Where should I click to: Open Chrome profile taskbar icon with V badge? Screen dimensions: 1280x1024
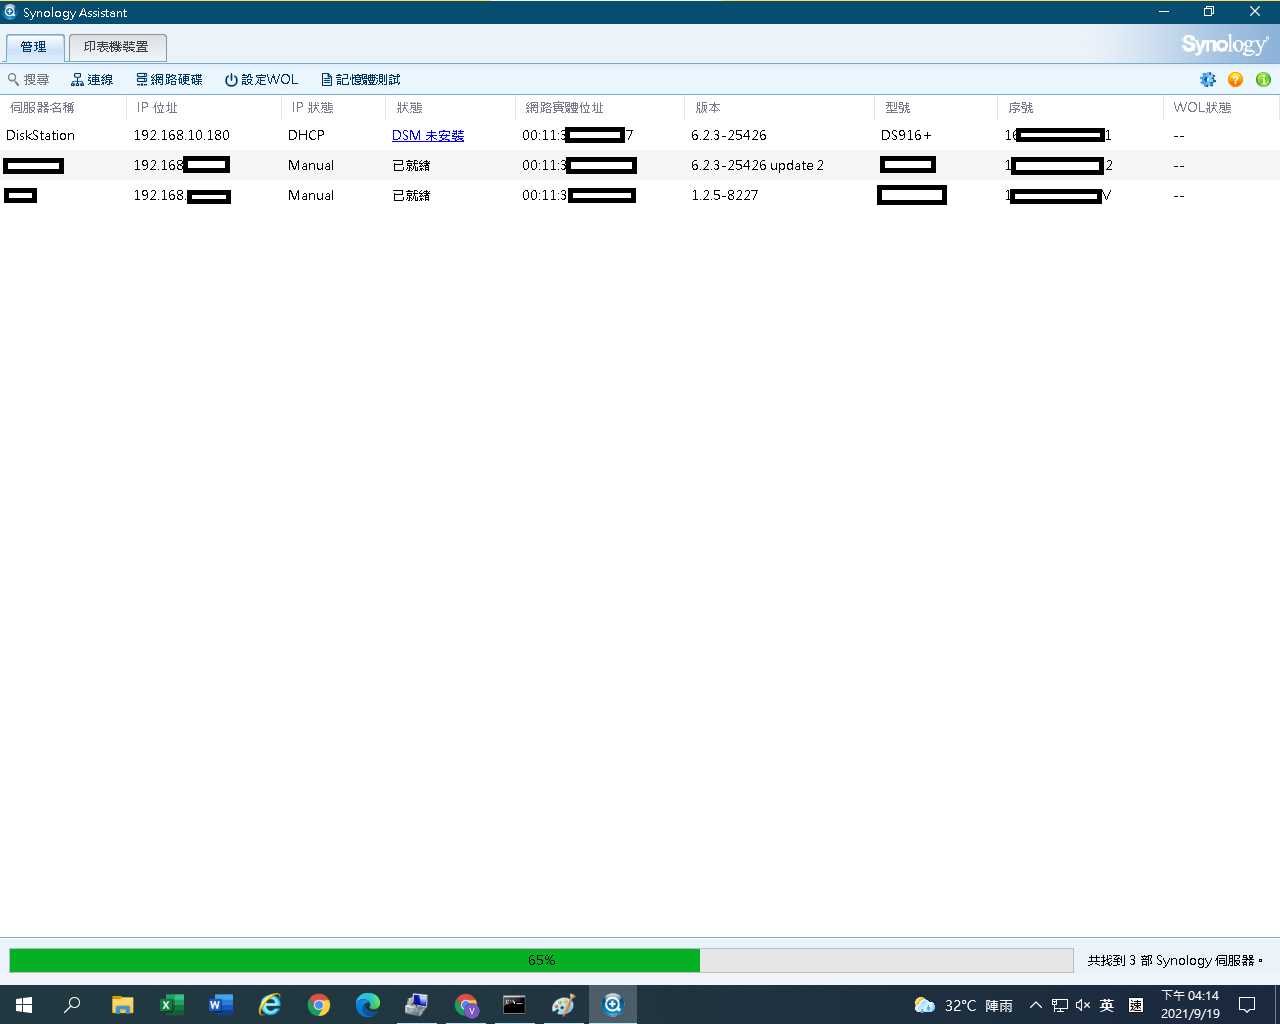pos(465,1005)
